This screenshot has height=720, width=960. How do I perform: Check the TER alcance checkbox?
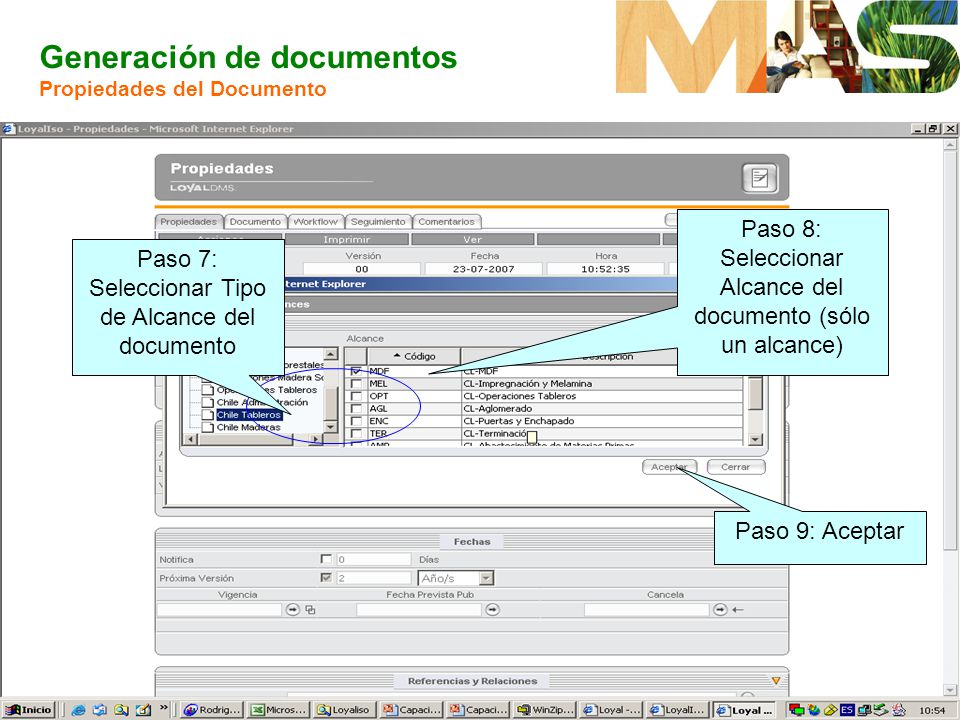pos(356,433)
